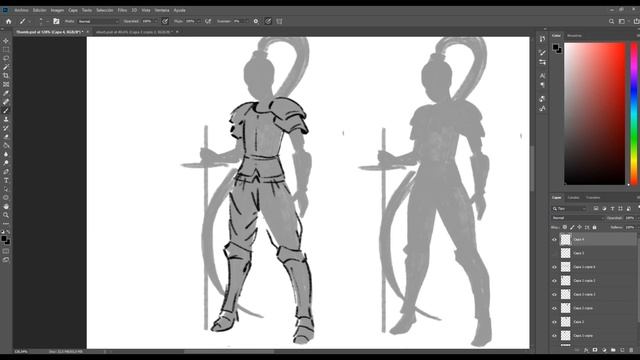Click the hue slider strip in Color panel

click(634, 114)
